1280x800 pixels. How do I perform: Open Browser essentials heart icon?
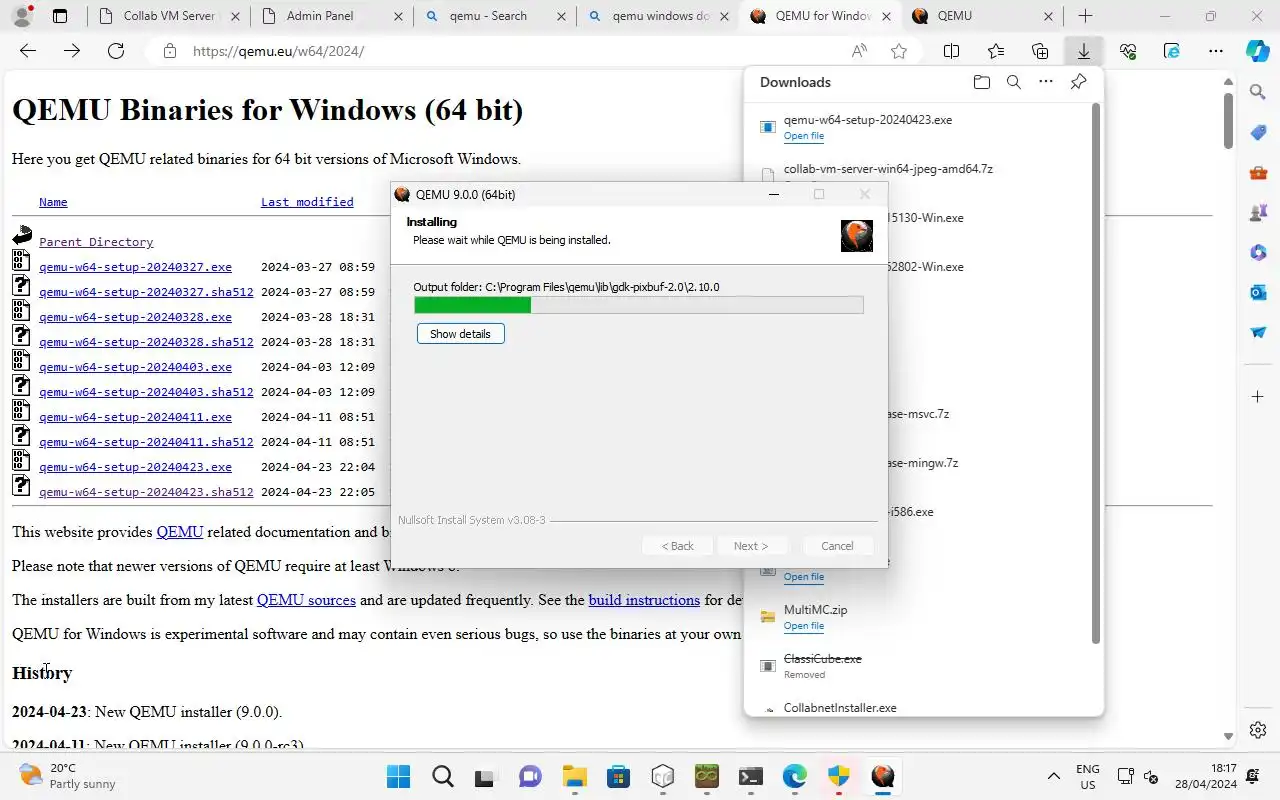1128,51
